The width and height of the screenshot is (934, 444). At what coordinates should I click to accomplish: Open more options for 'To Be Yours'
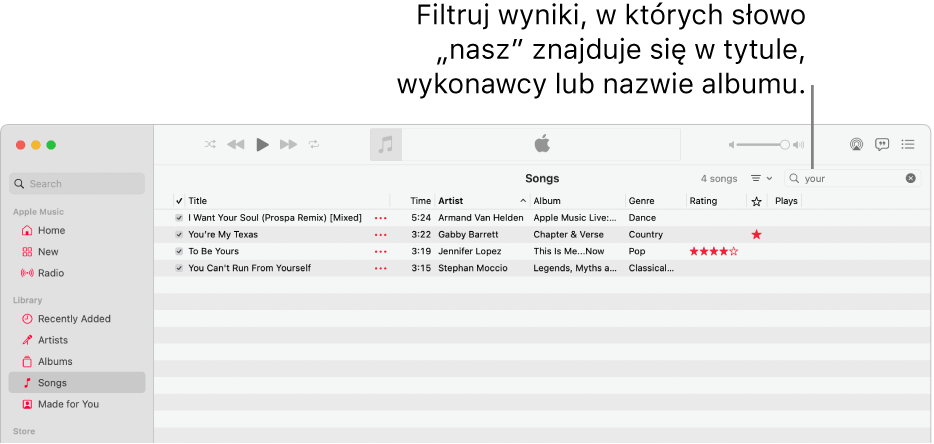pos(380,252)
